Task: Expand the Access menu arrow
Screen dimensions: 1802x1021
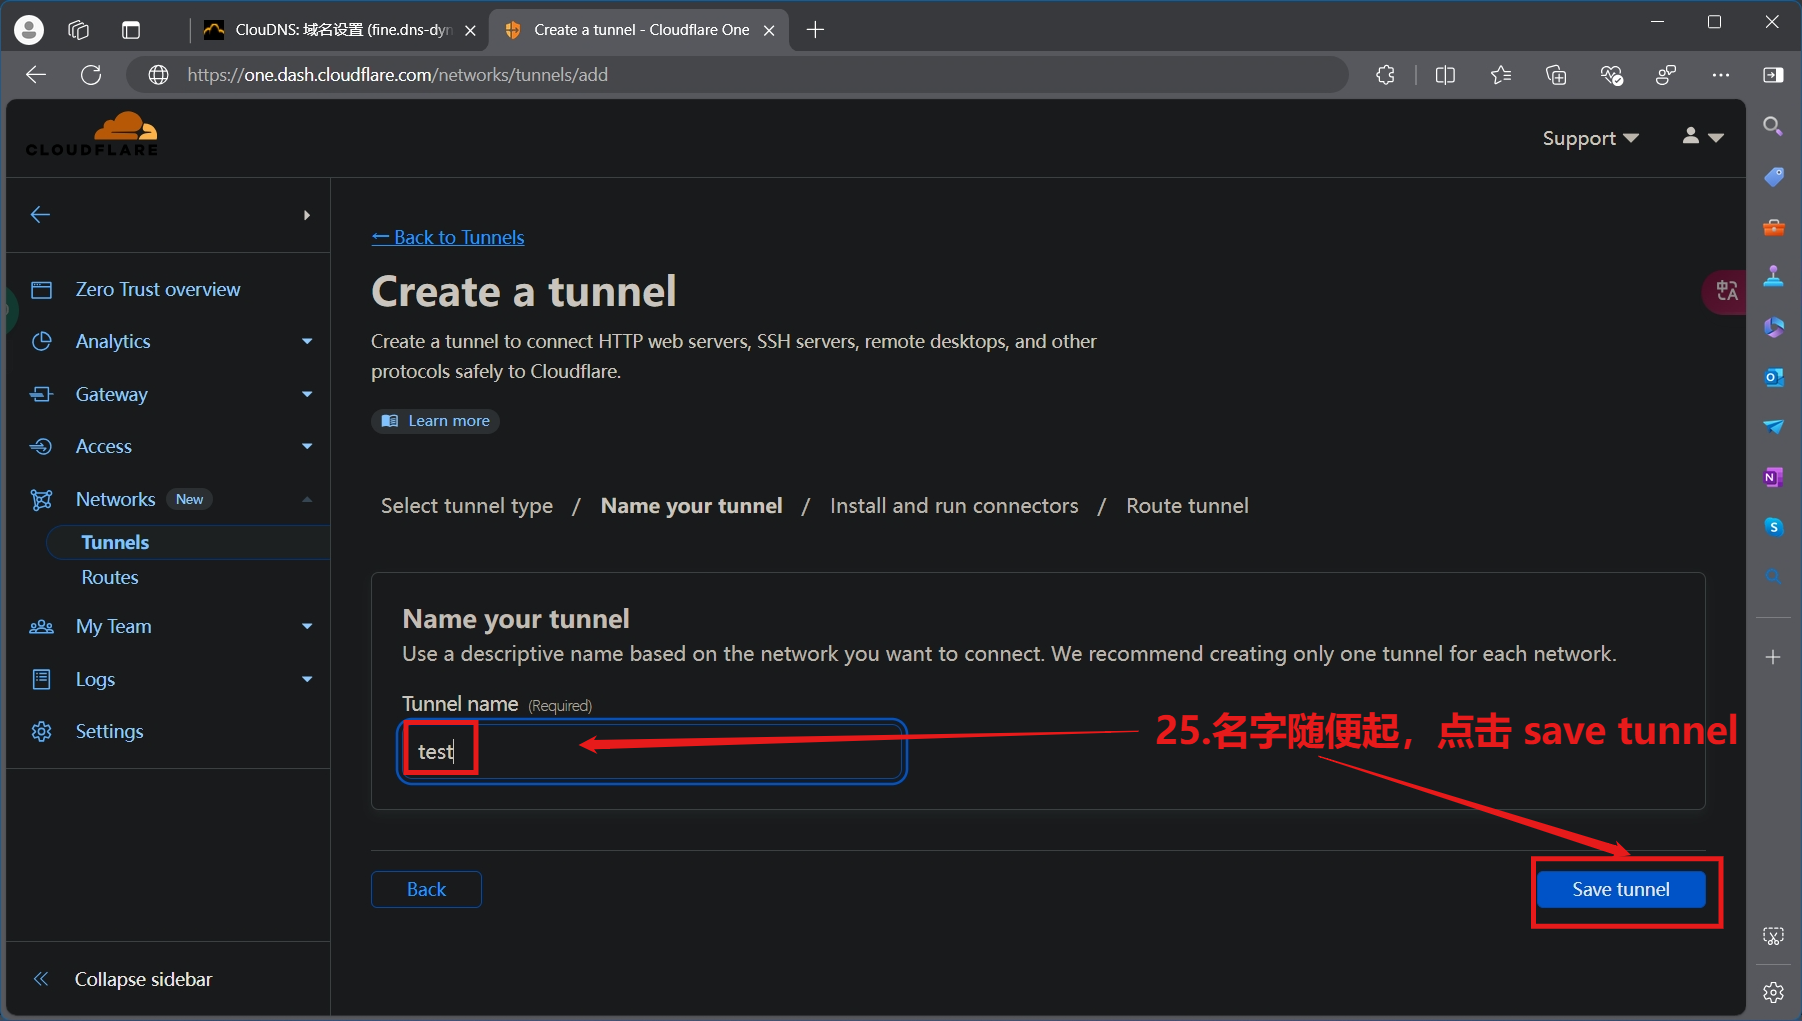Action: (x=307, y=447)
